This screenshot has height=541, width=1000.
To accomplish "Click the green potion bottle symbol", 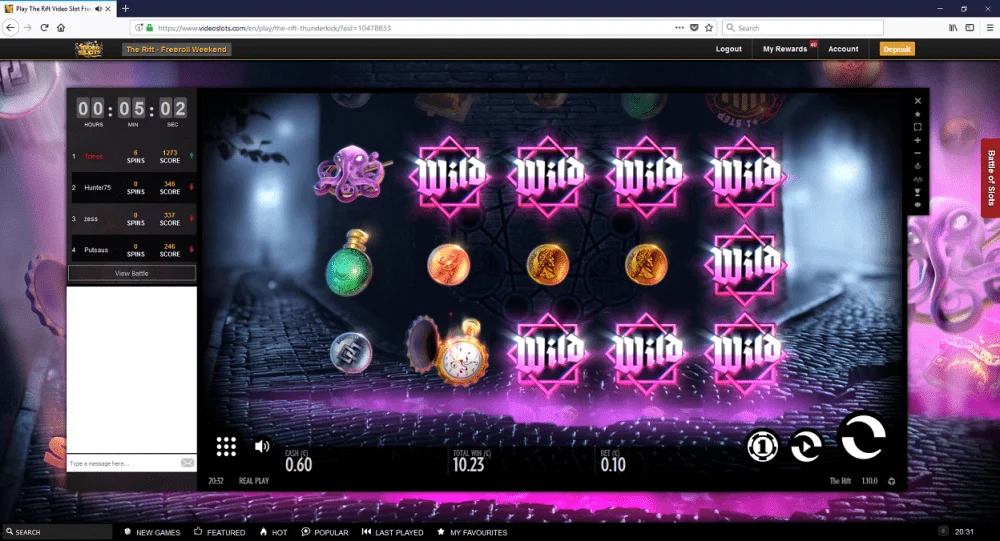I will click(349, 263).
